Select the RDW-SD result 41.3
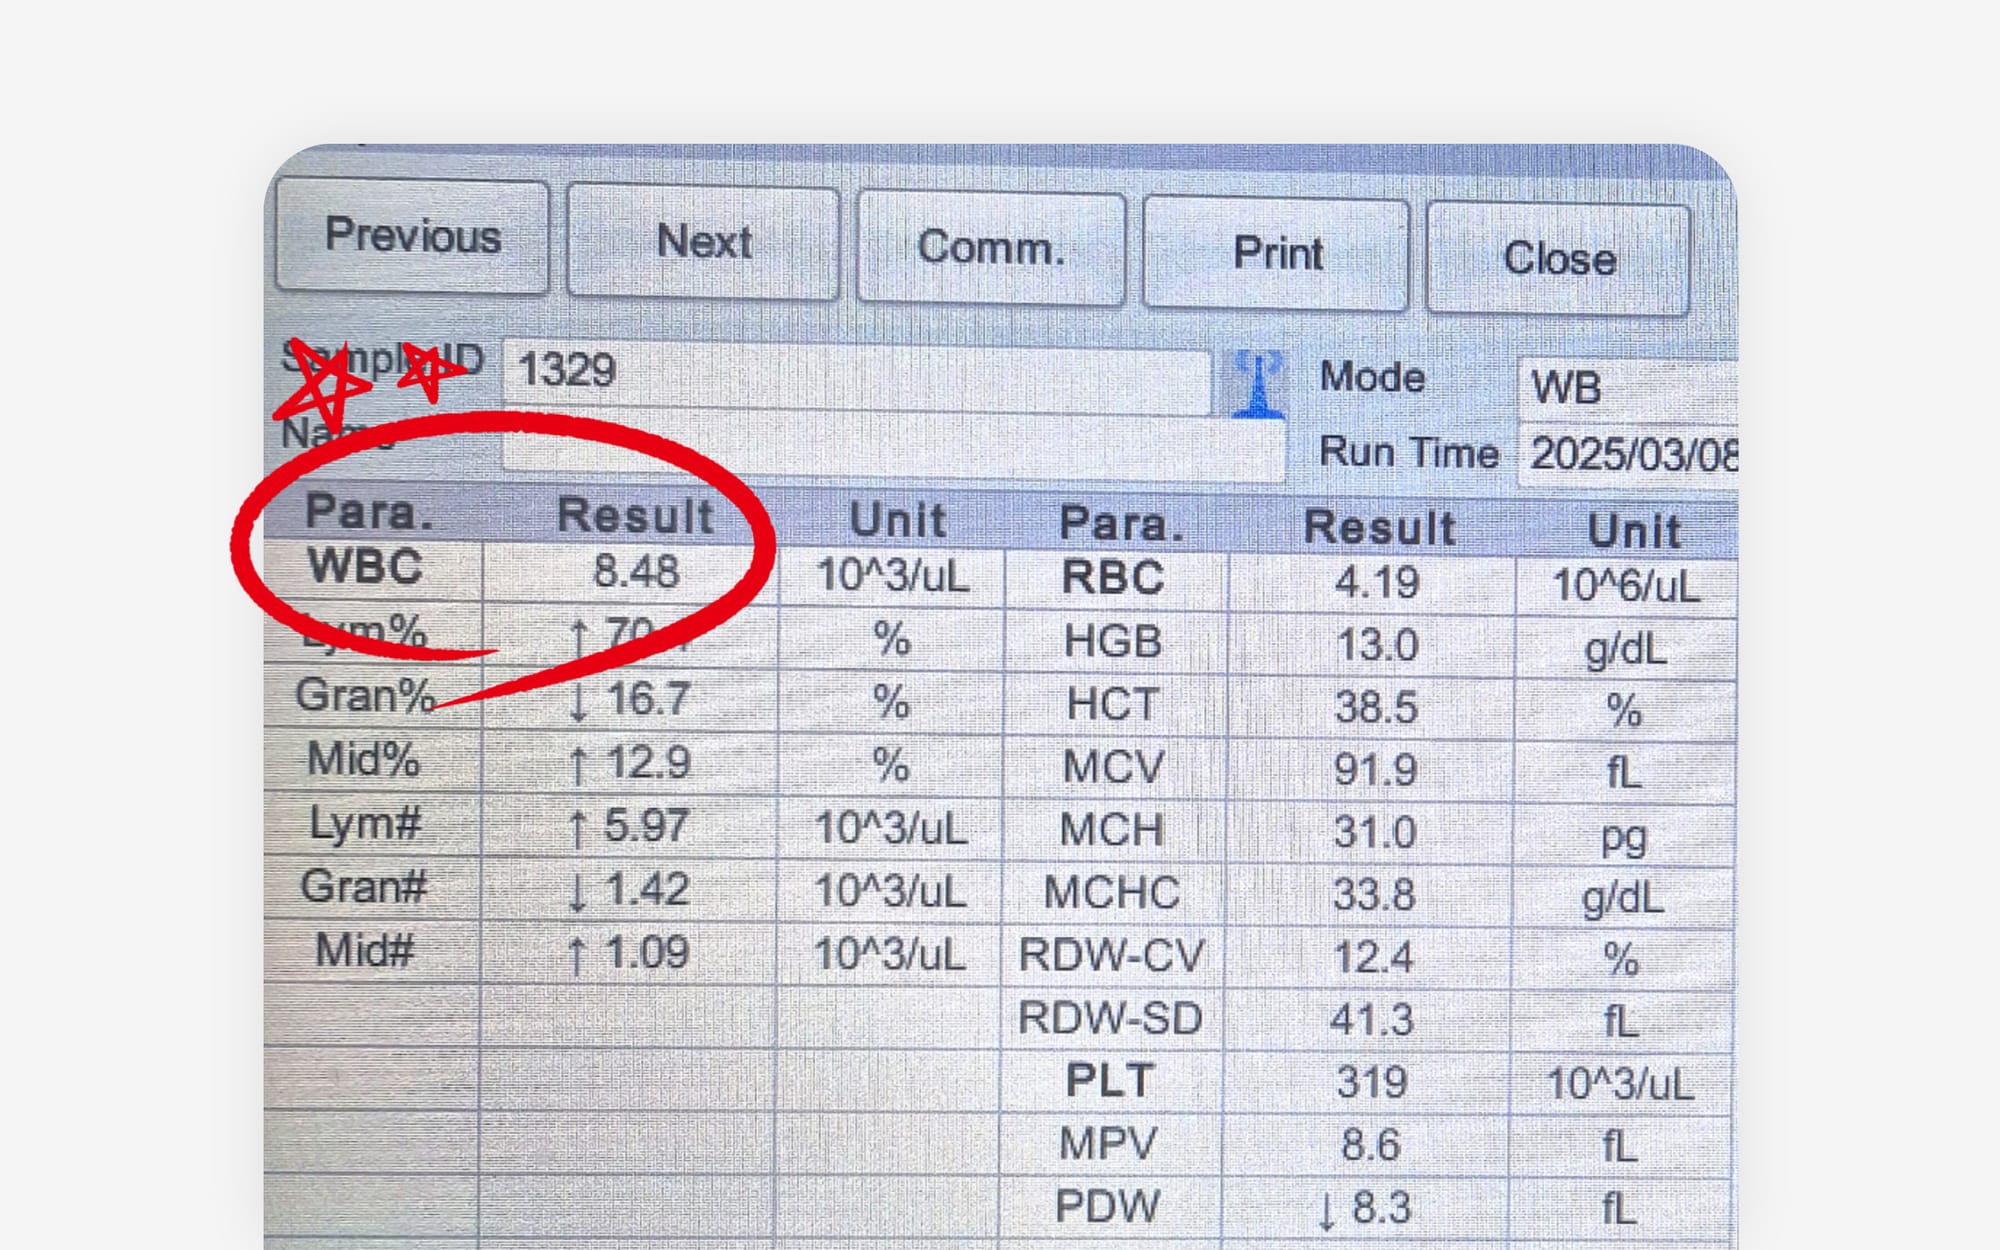2000x1250 pixels. tap(1371, 1020)
